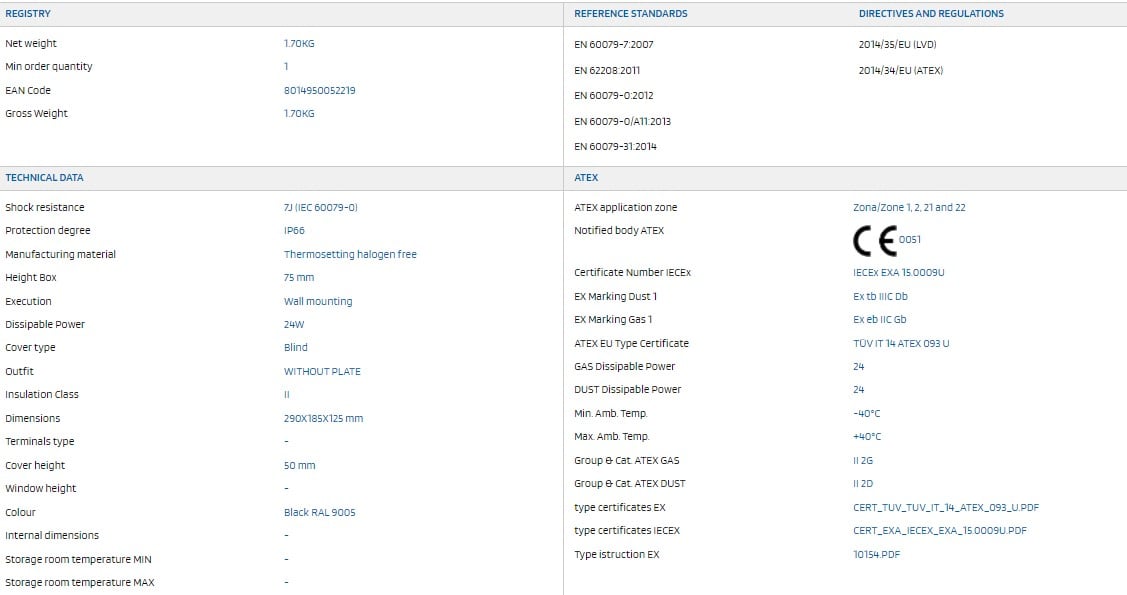Click the 2014/34/EU (ATEX) directive entry
Screen dimensions: 1127x595
tap(901, 70)
